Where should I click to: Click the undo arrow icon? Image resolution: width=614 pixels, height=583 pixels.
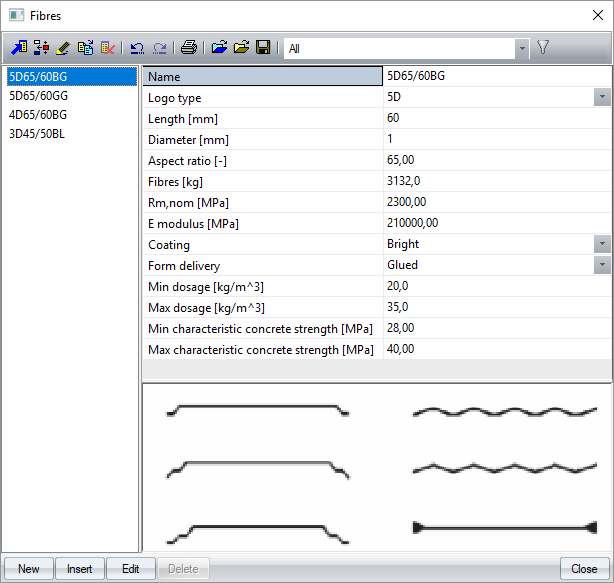(x=138, y=47)
